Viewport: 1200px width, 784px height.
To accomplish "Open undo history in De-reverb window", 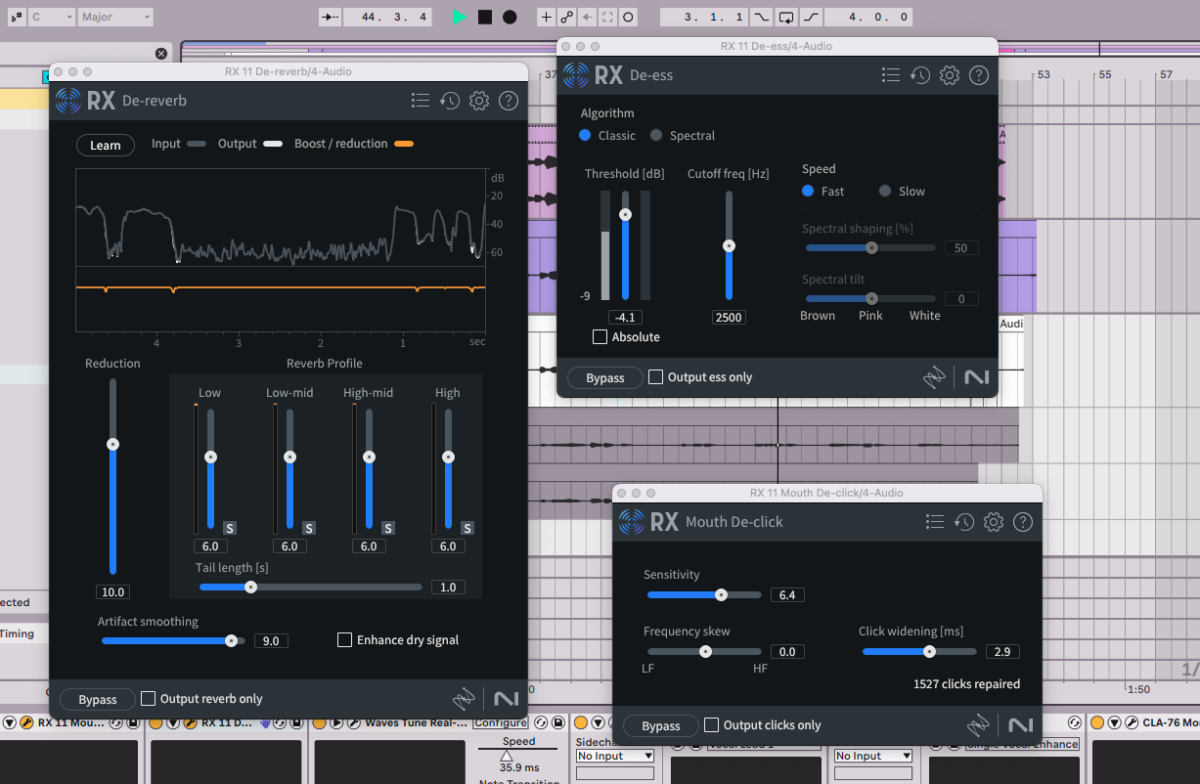I will coord(450,100).
